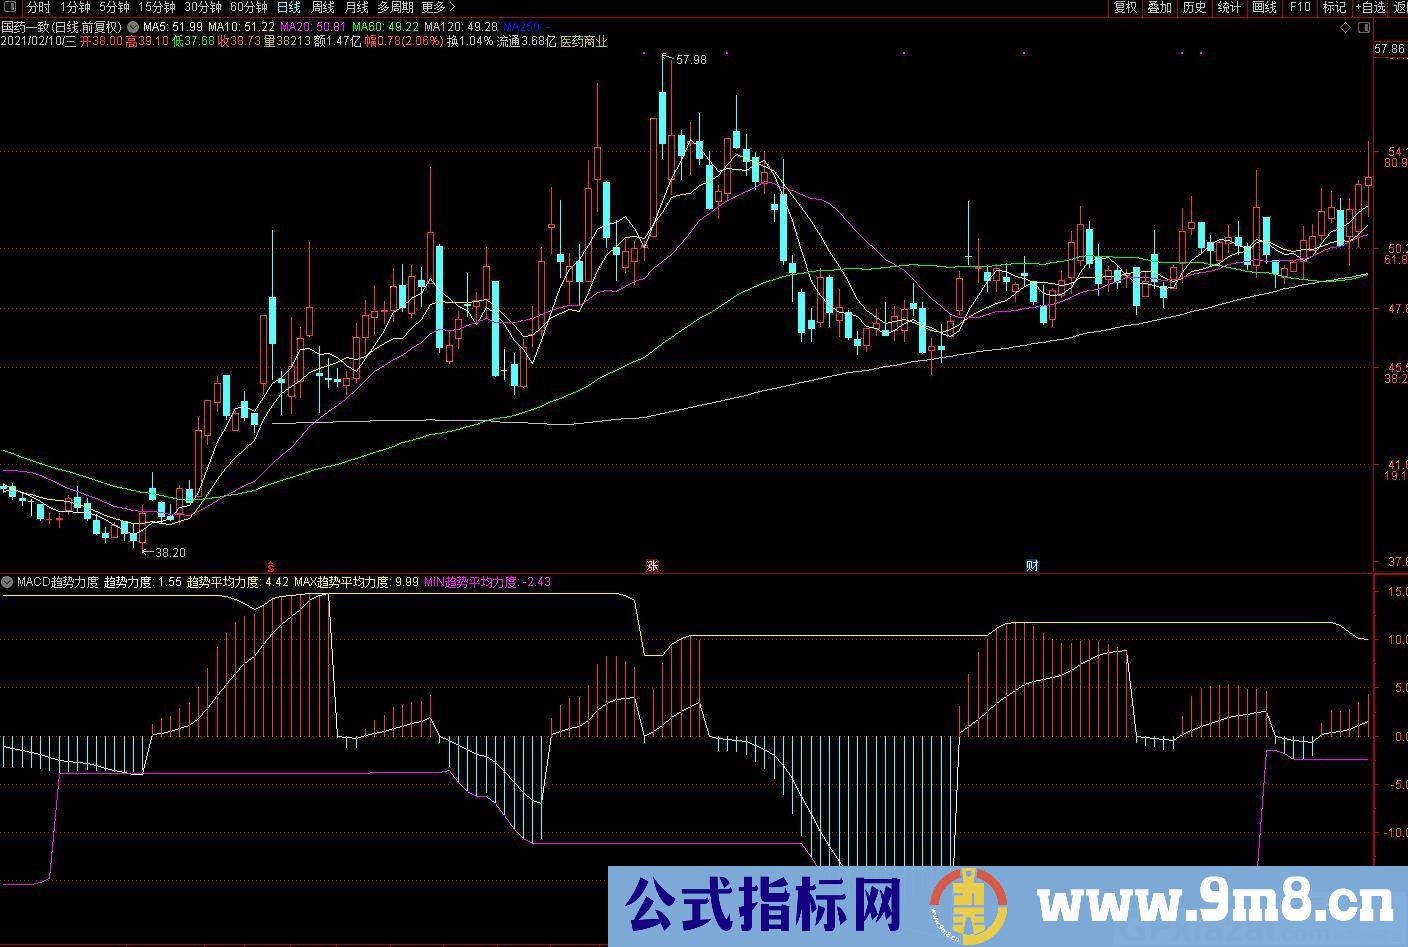1408x947 pixels.
Task: Toggle the left sidebar panel icon
Action: (9, 7)
